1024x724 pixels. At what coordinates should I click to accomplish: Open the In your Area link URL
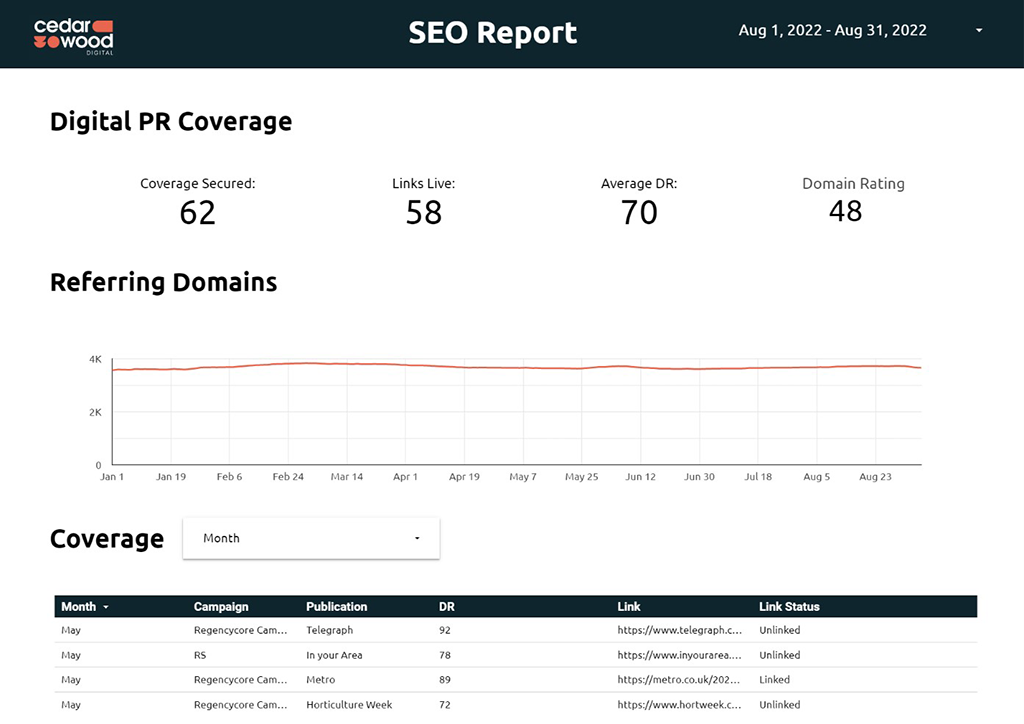(680, 656)
